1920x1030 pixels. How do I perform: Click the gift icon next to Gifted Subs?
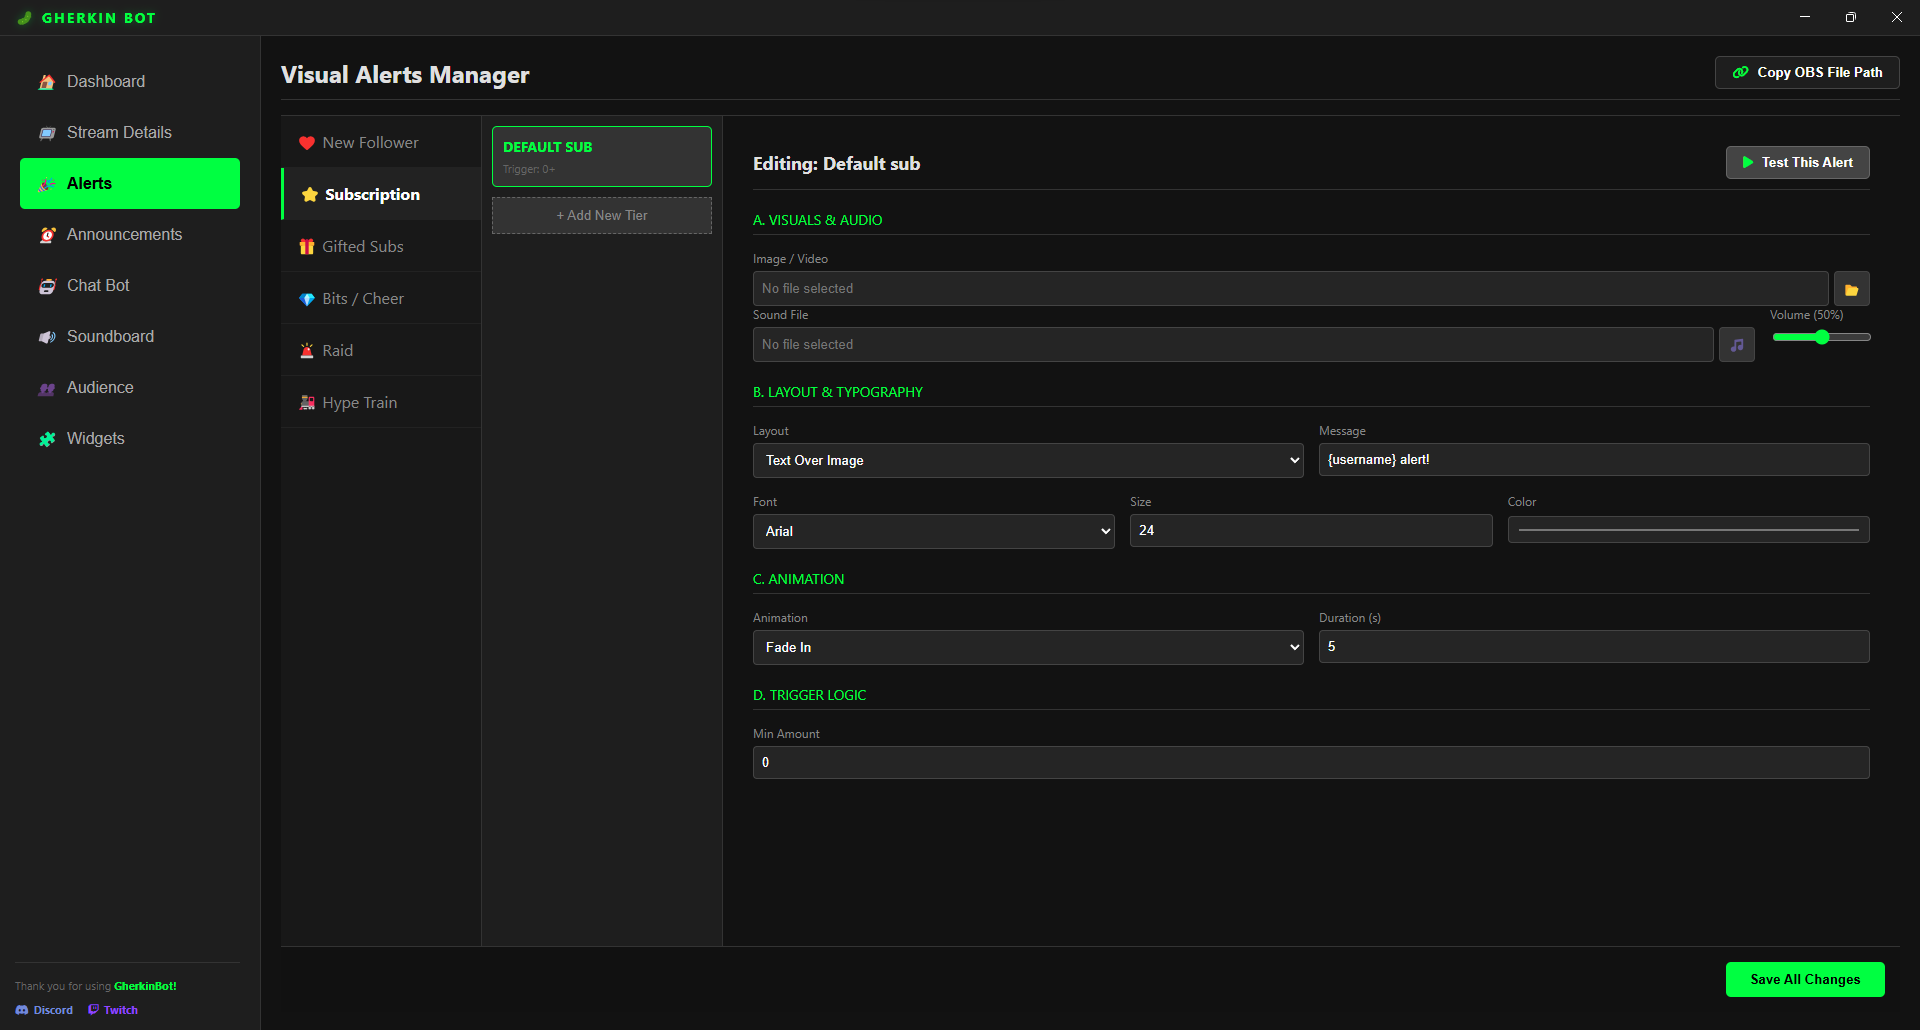[307, 246]
